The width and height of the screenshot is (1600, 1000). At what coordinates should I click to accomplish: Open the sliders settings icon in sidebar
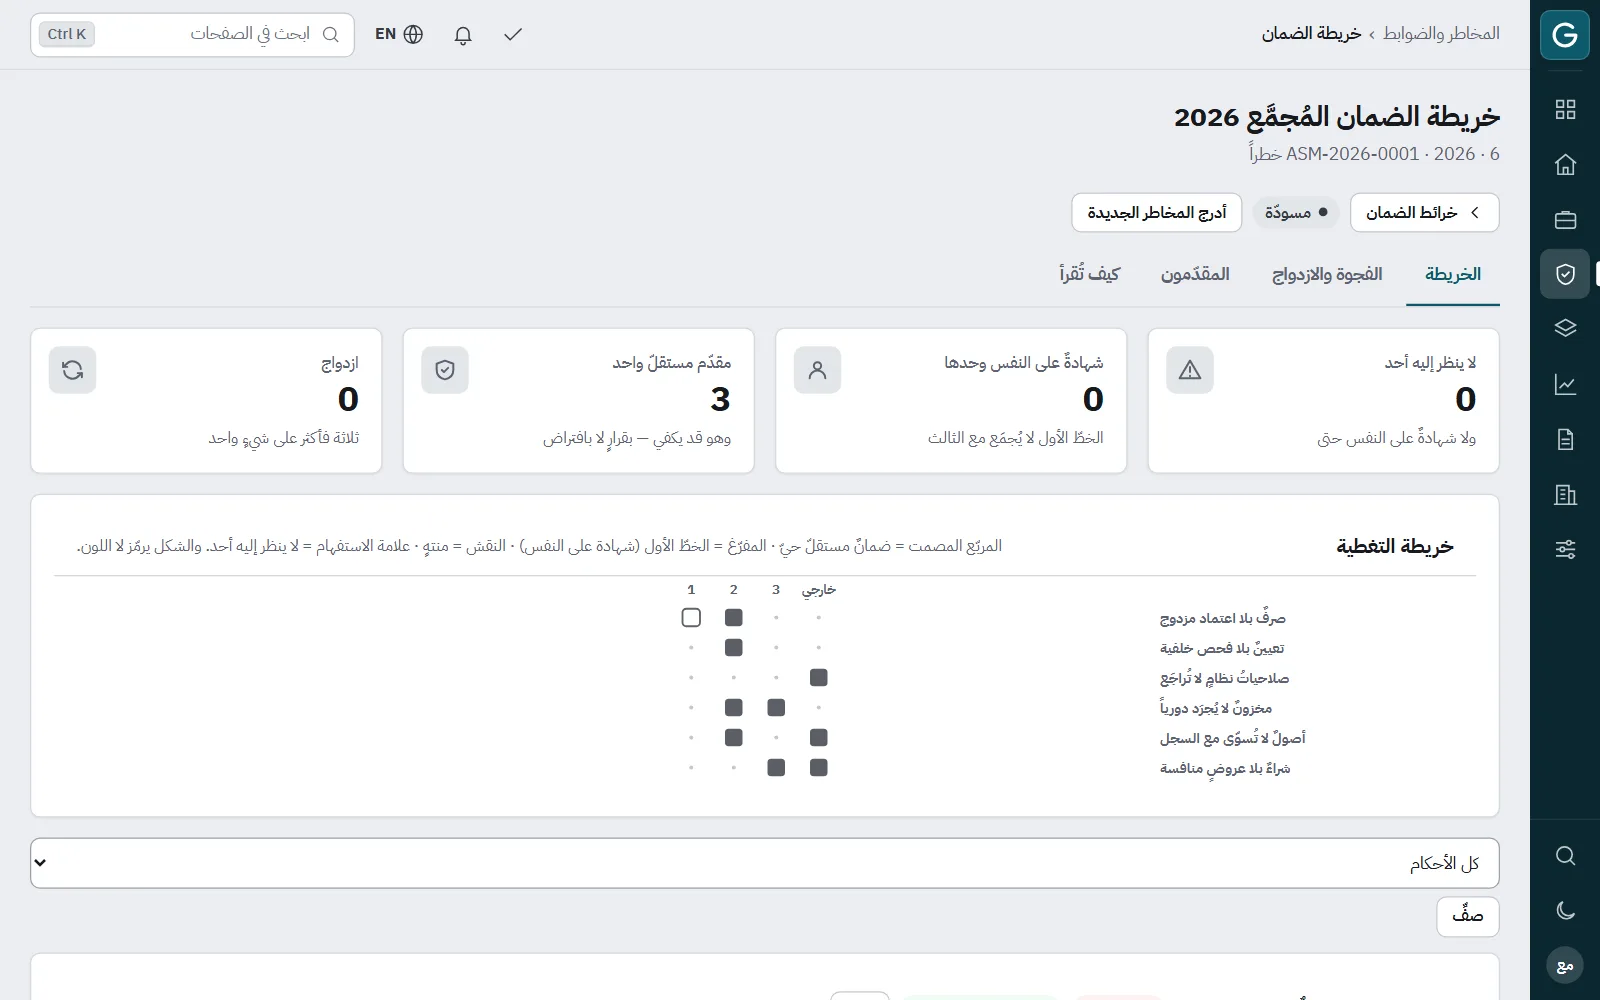[1565, 549]
